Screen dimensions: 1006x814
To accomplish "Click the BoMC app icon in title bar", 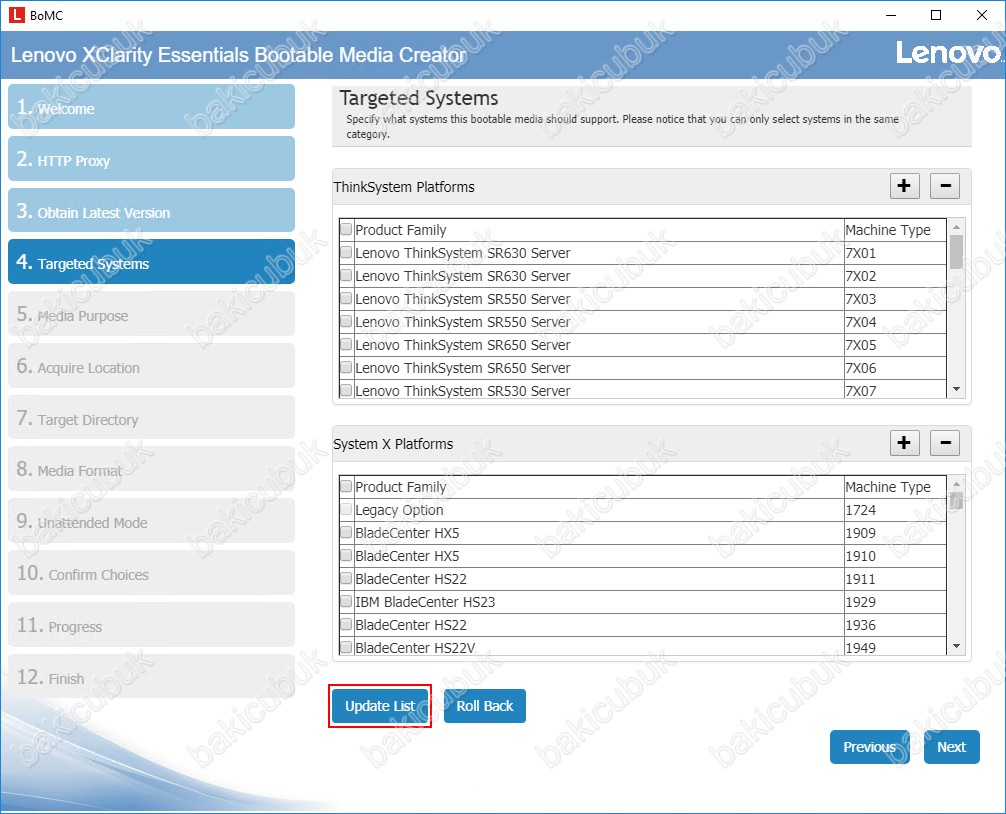I will [x=16, y=15].
